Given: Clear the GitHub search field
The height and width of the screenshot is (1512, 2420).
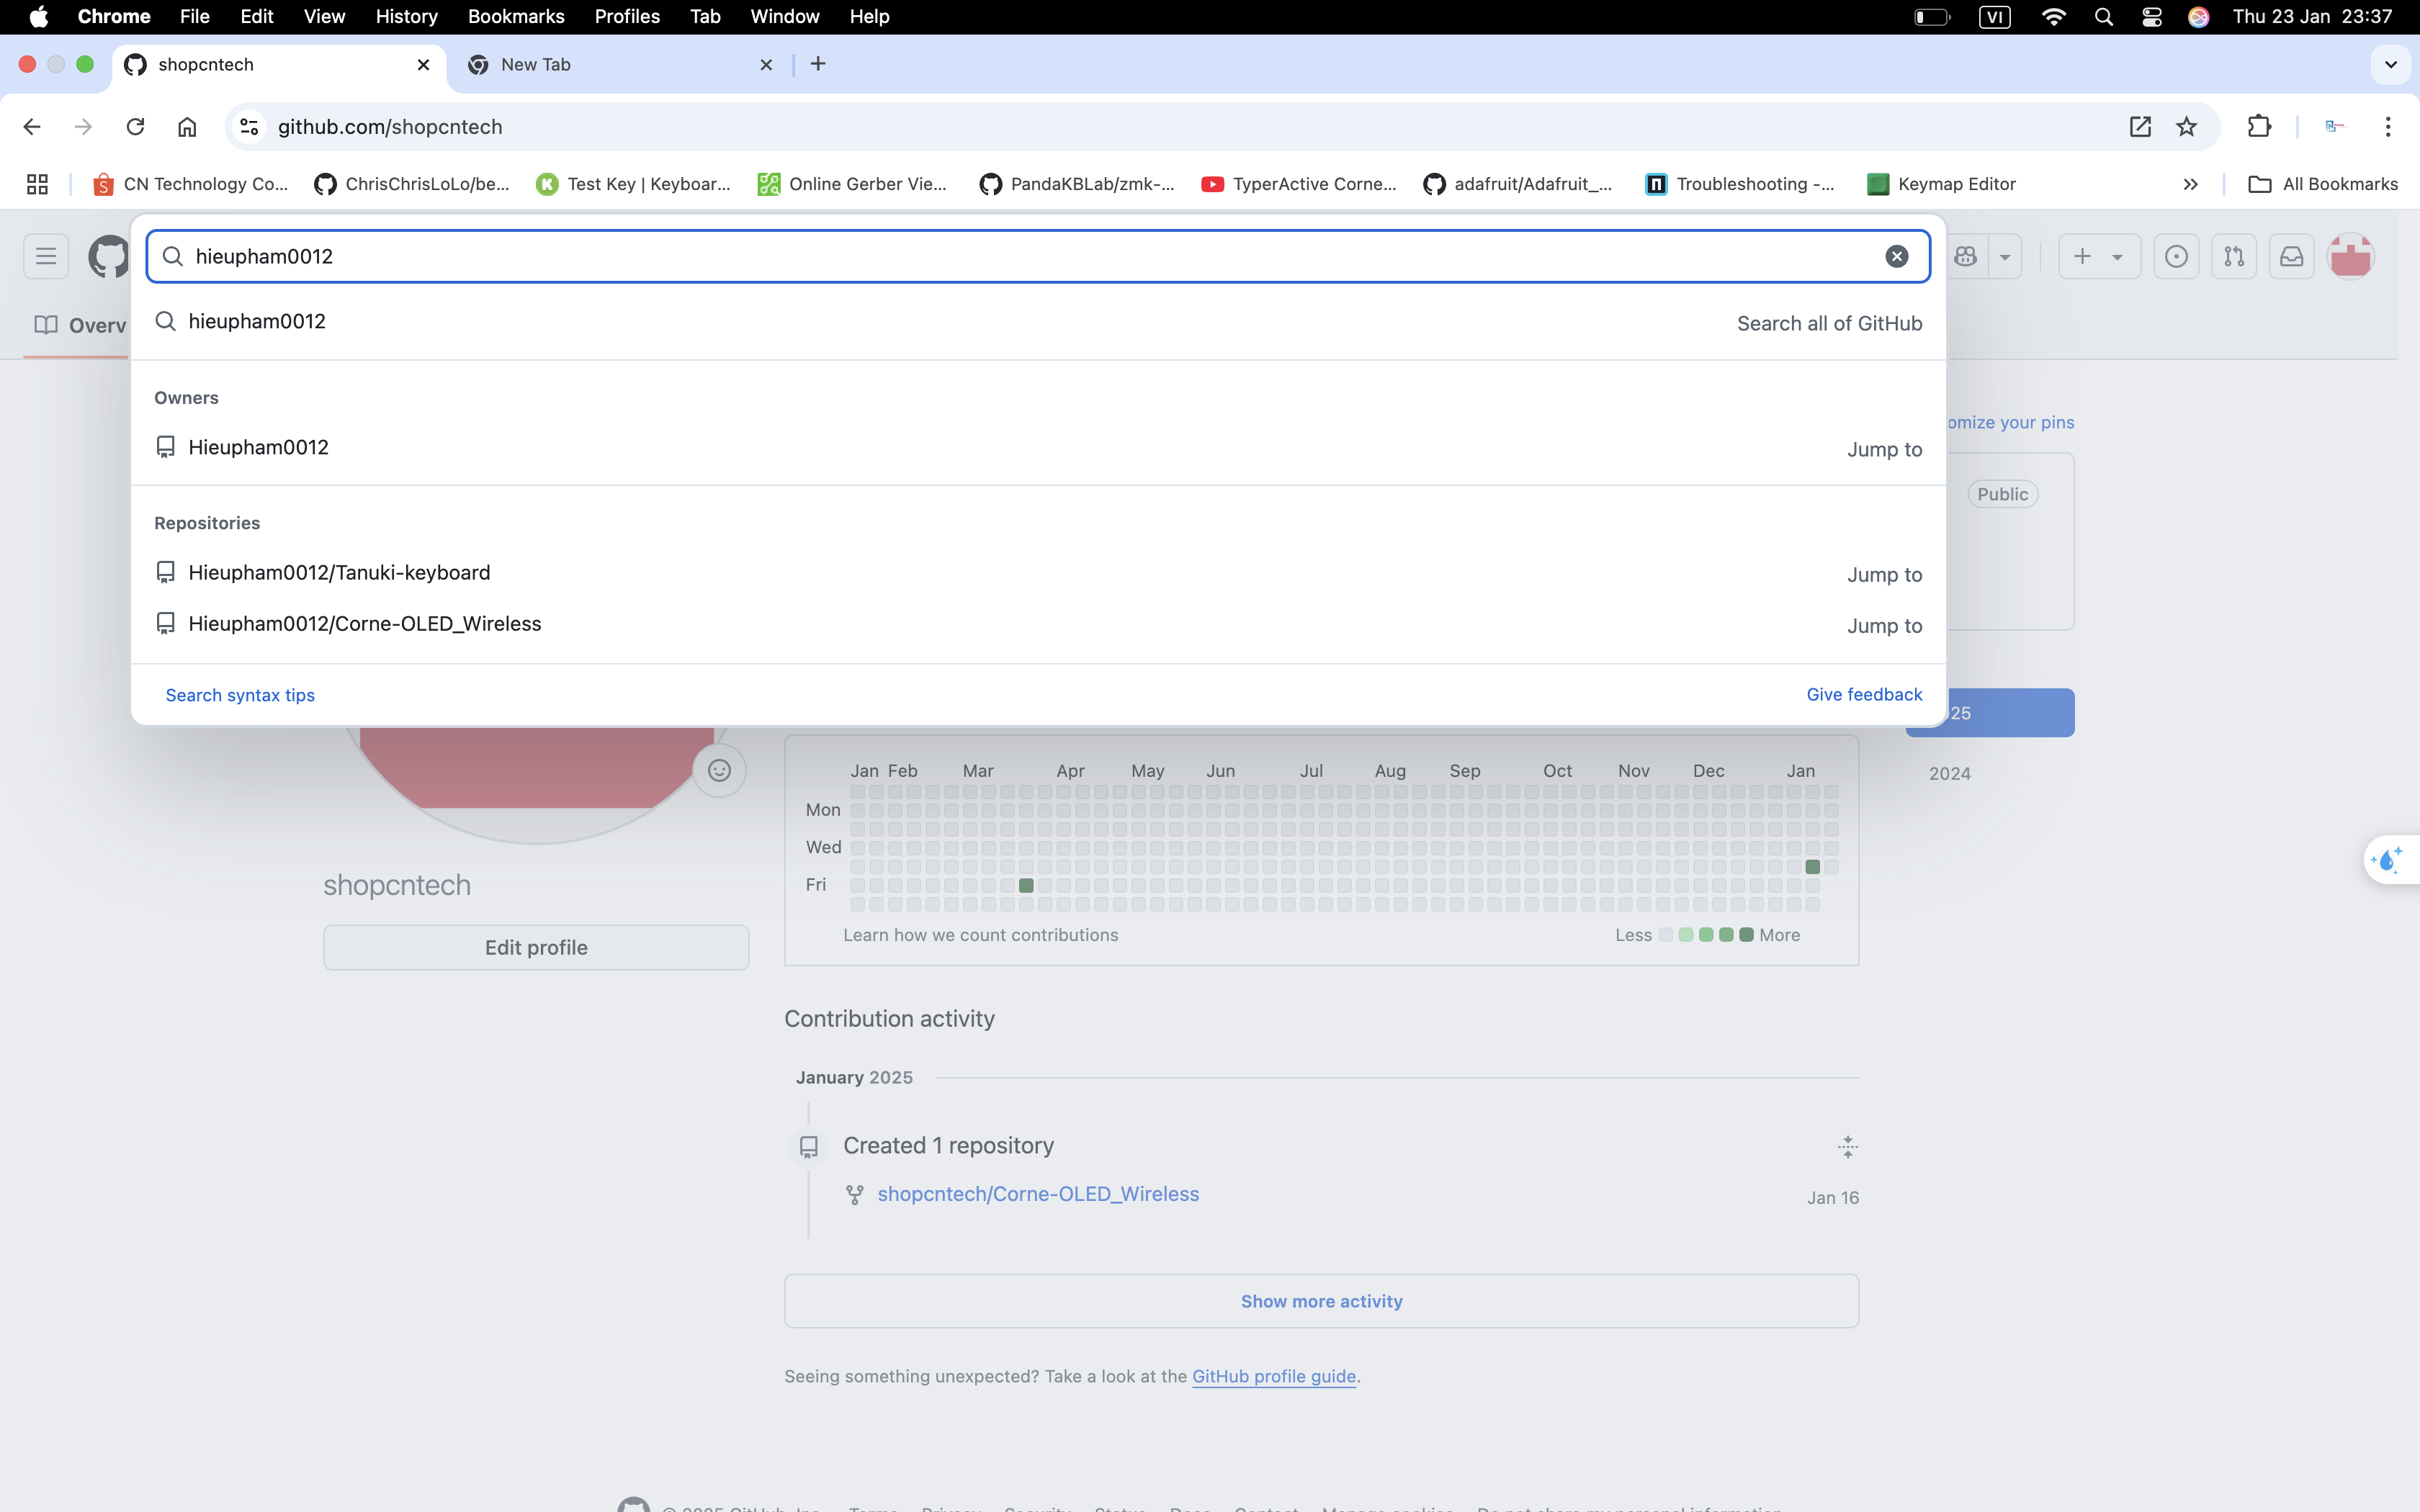Looking at the screenshot, I should 1896,256.
